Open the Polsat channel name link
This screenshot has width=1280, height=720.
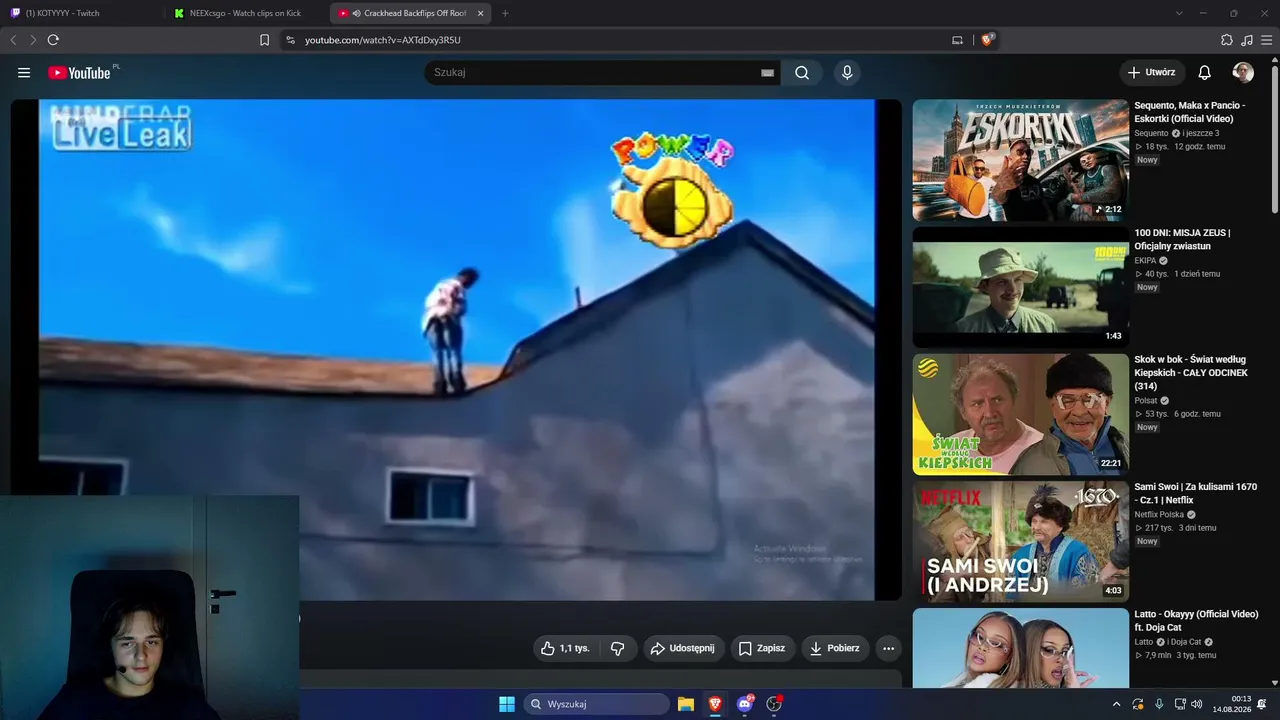click(1145, 401)
